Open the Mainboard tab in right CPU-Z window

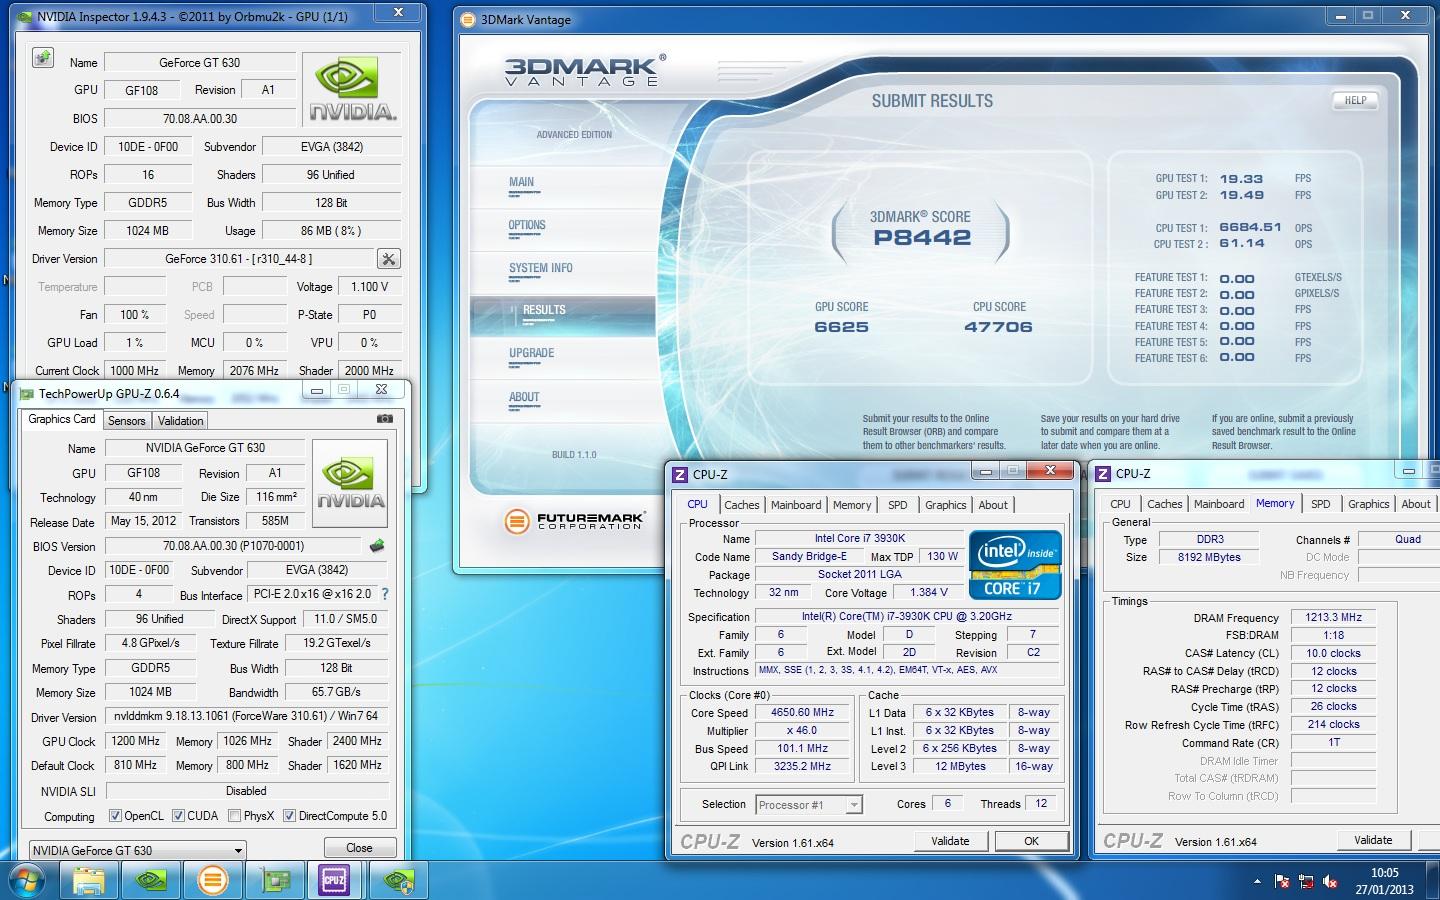point(1219,504)
